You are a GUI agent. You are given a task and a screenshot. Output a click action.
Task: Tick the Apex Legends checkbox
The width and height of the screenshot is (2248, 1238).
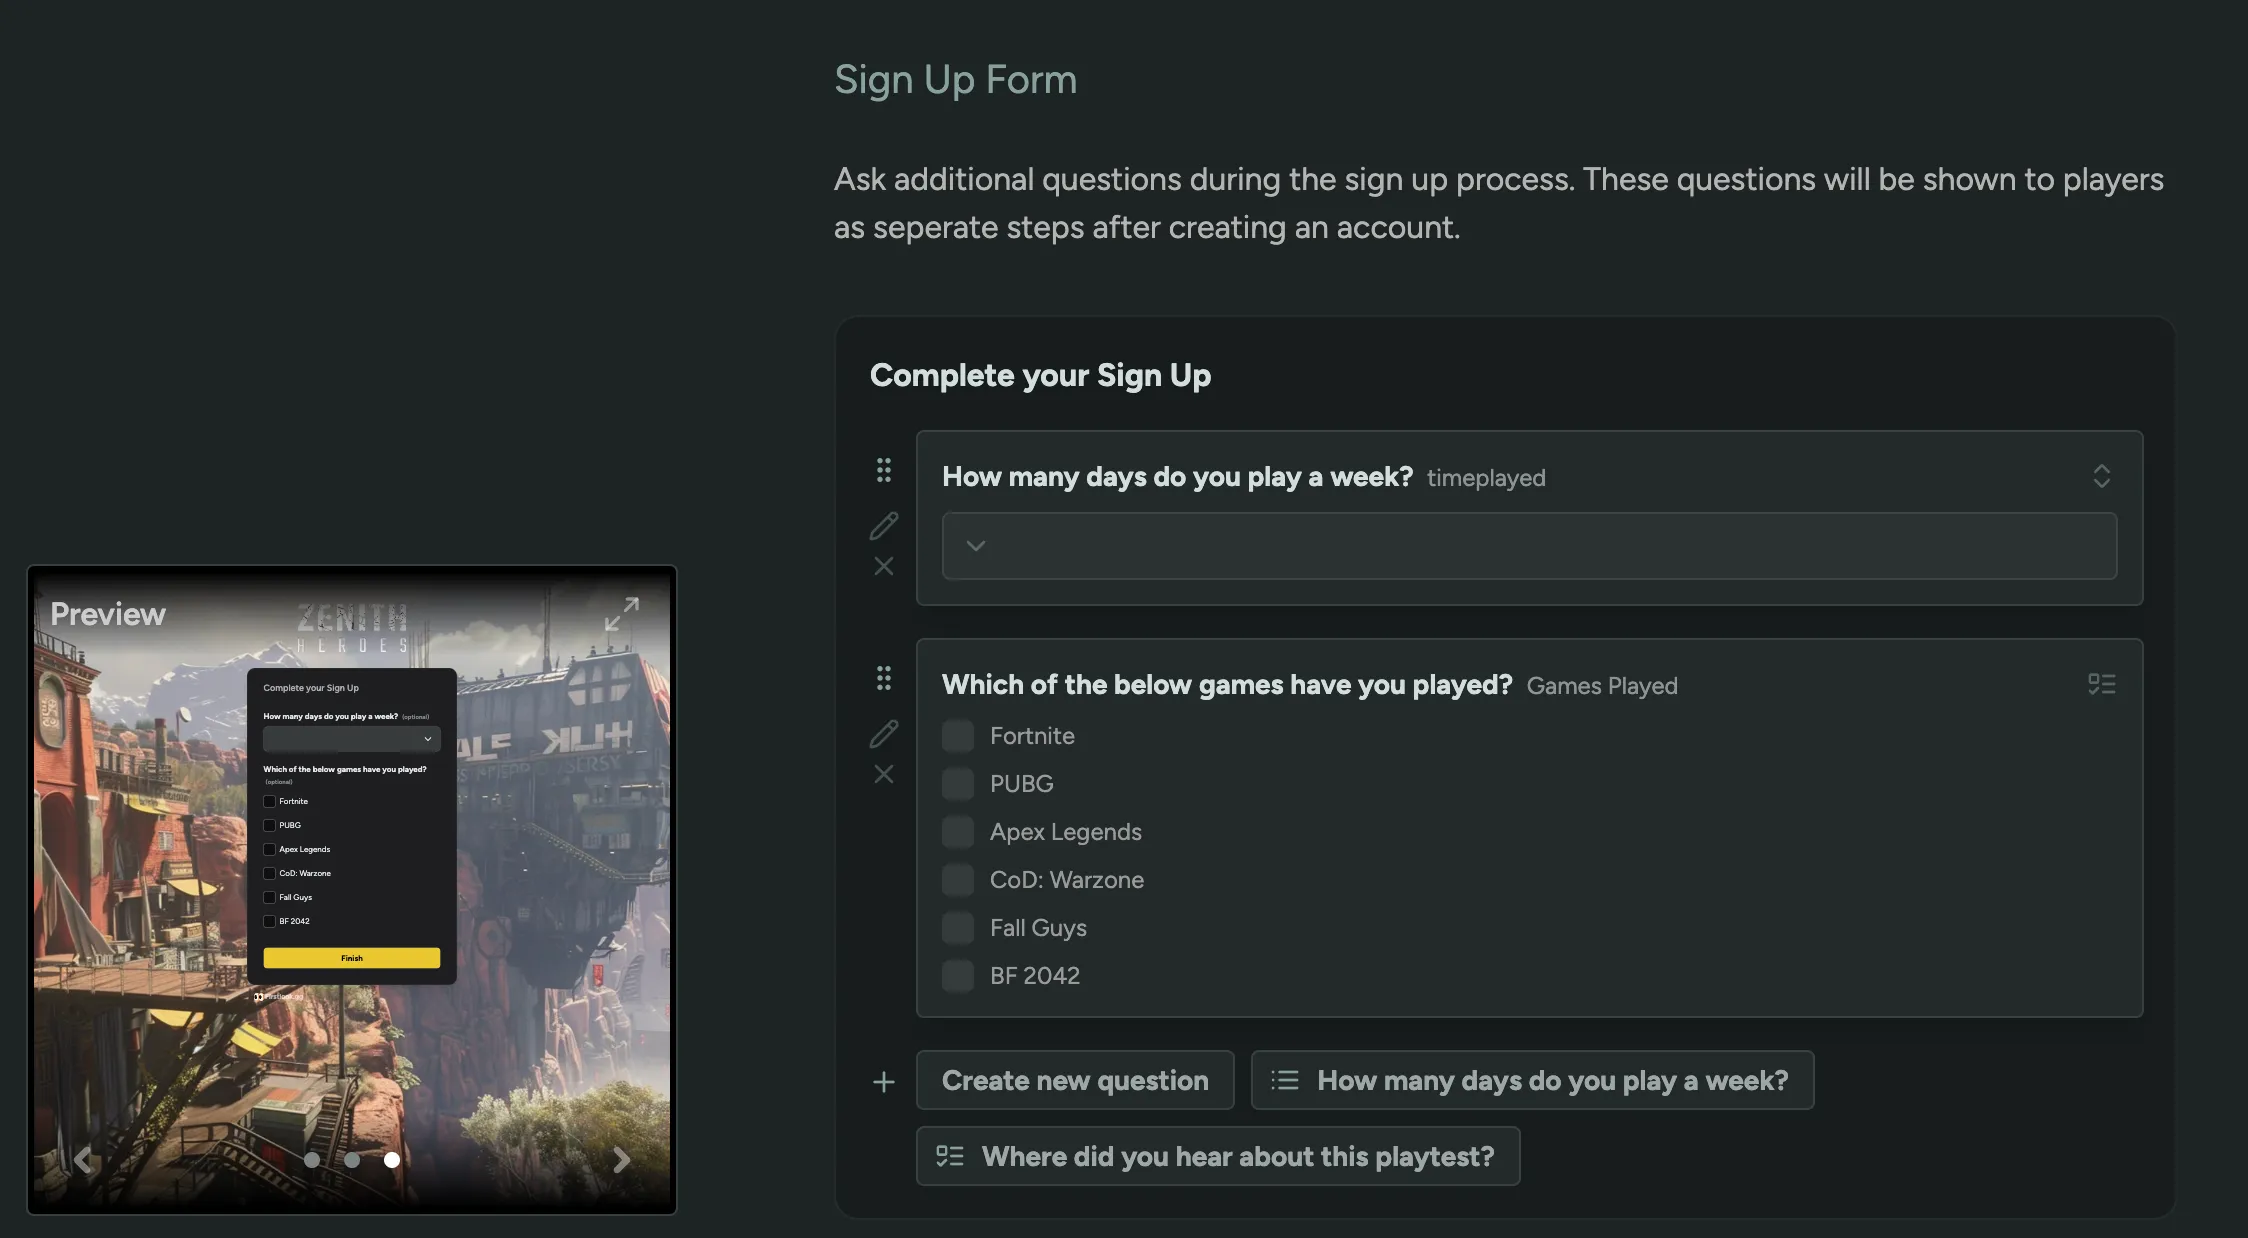click(x=958, y=832)
